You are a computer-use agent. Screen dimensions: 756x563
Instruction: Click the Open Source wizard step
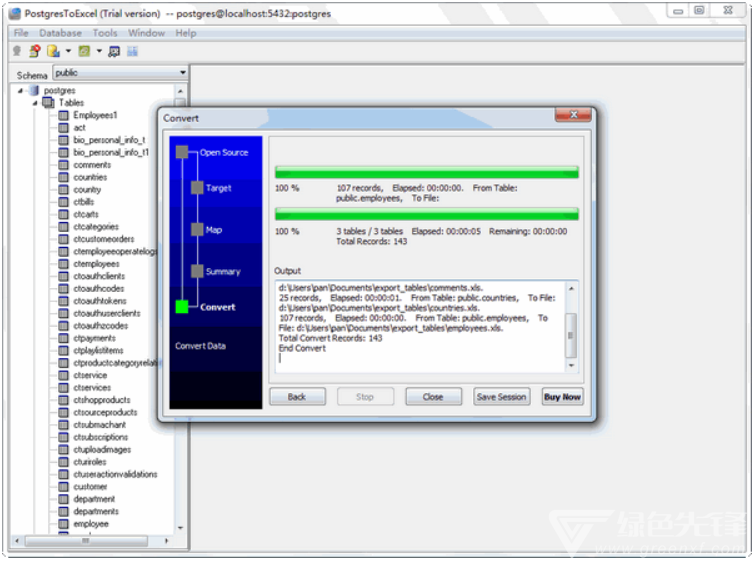pyautogui.click(x=224, y=152)
